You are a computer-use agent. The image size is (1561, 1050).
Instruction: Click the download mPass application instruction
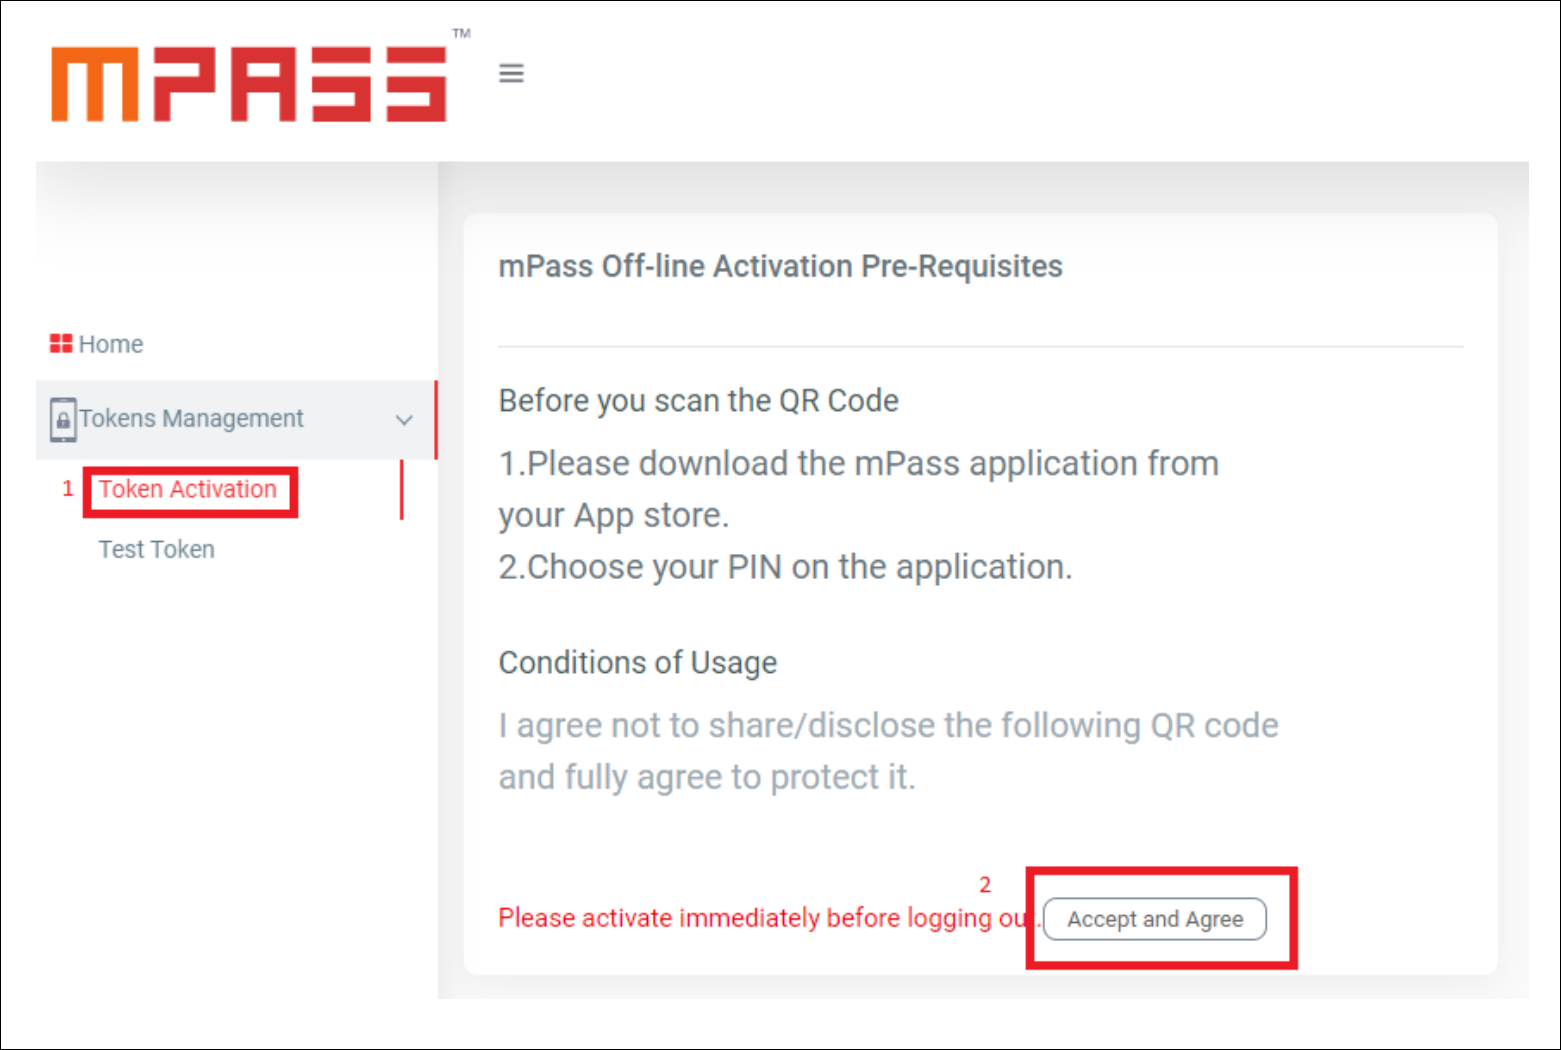coord(858,489)
